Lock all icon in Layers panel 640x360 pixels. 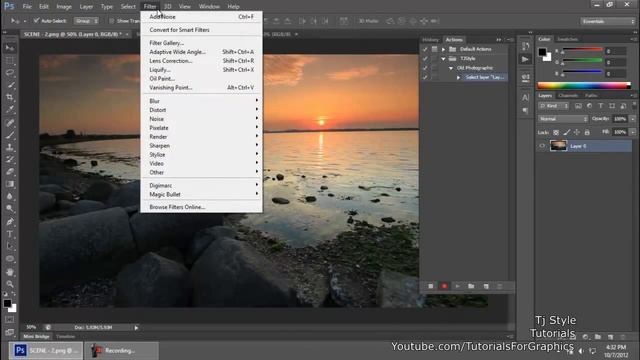[x=587, y=132]
